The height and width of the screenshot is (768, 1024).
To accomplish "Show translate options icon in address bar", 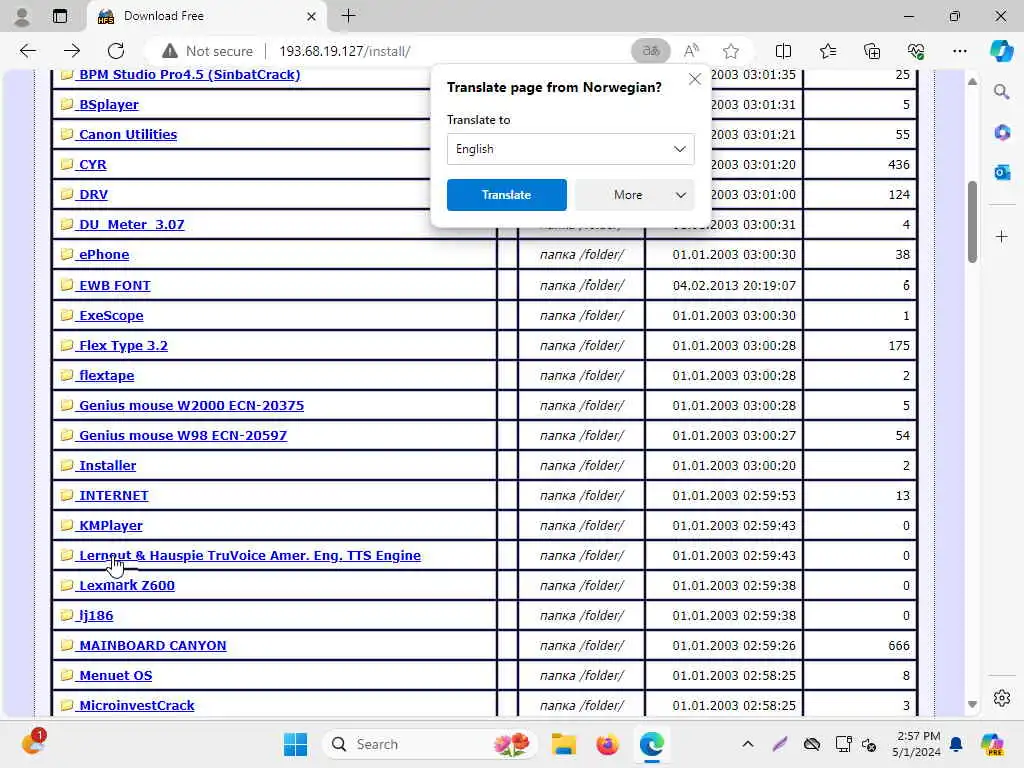I will (650, 51).
